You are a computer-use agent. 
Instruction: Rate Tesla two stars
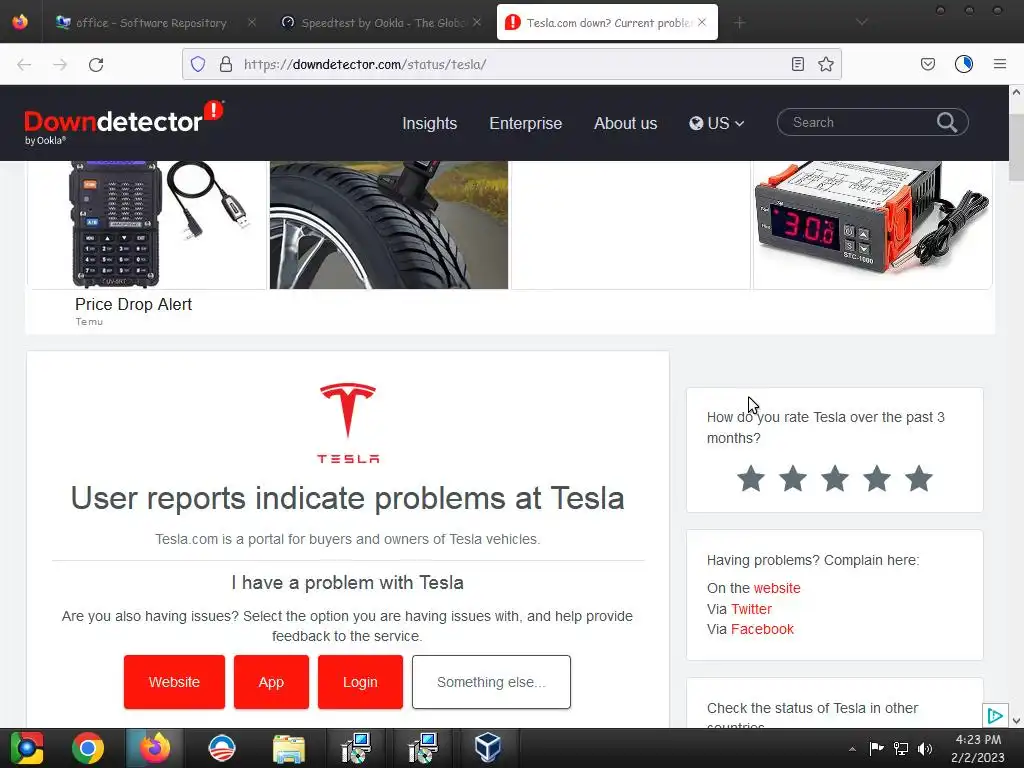(793, 478)
